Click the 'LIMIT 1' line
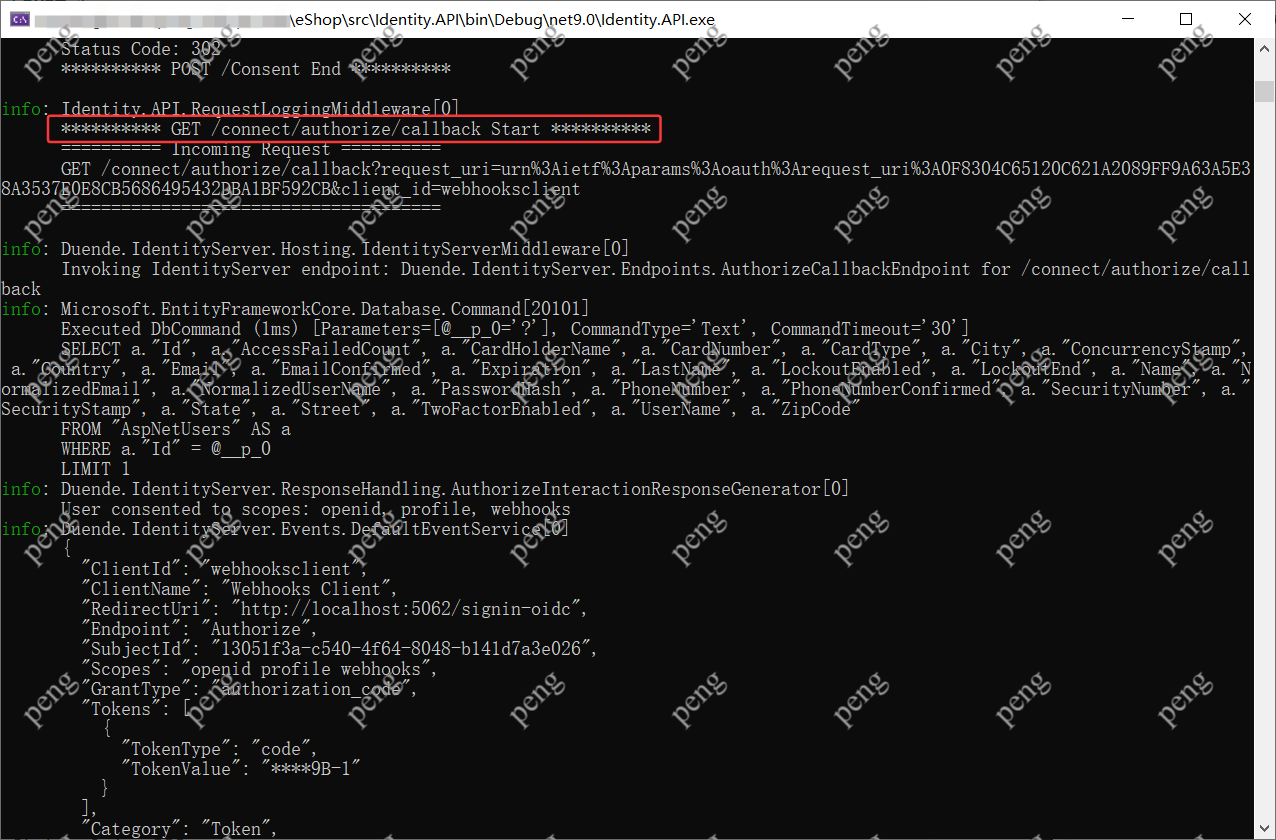This screenshot has width=1276, height=840. 96,469
